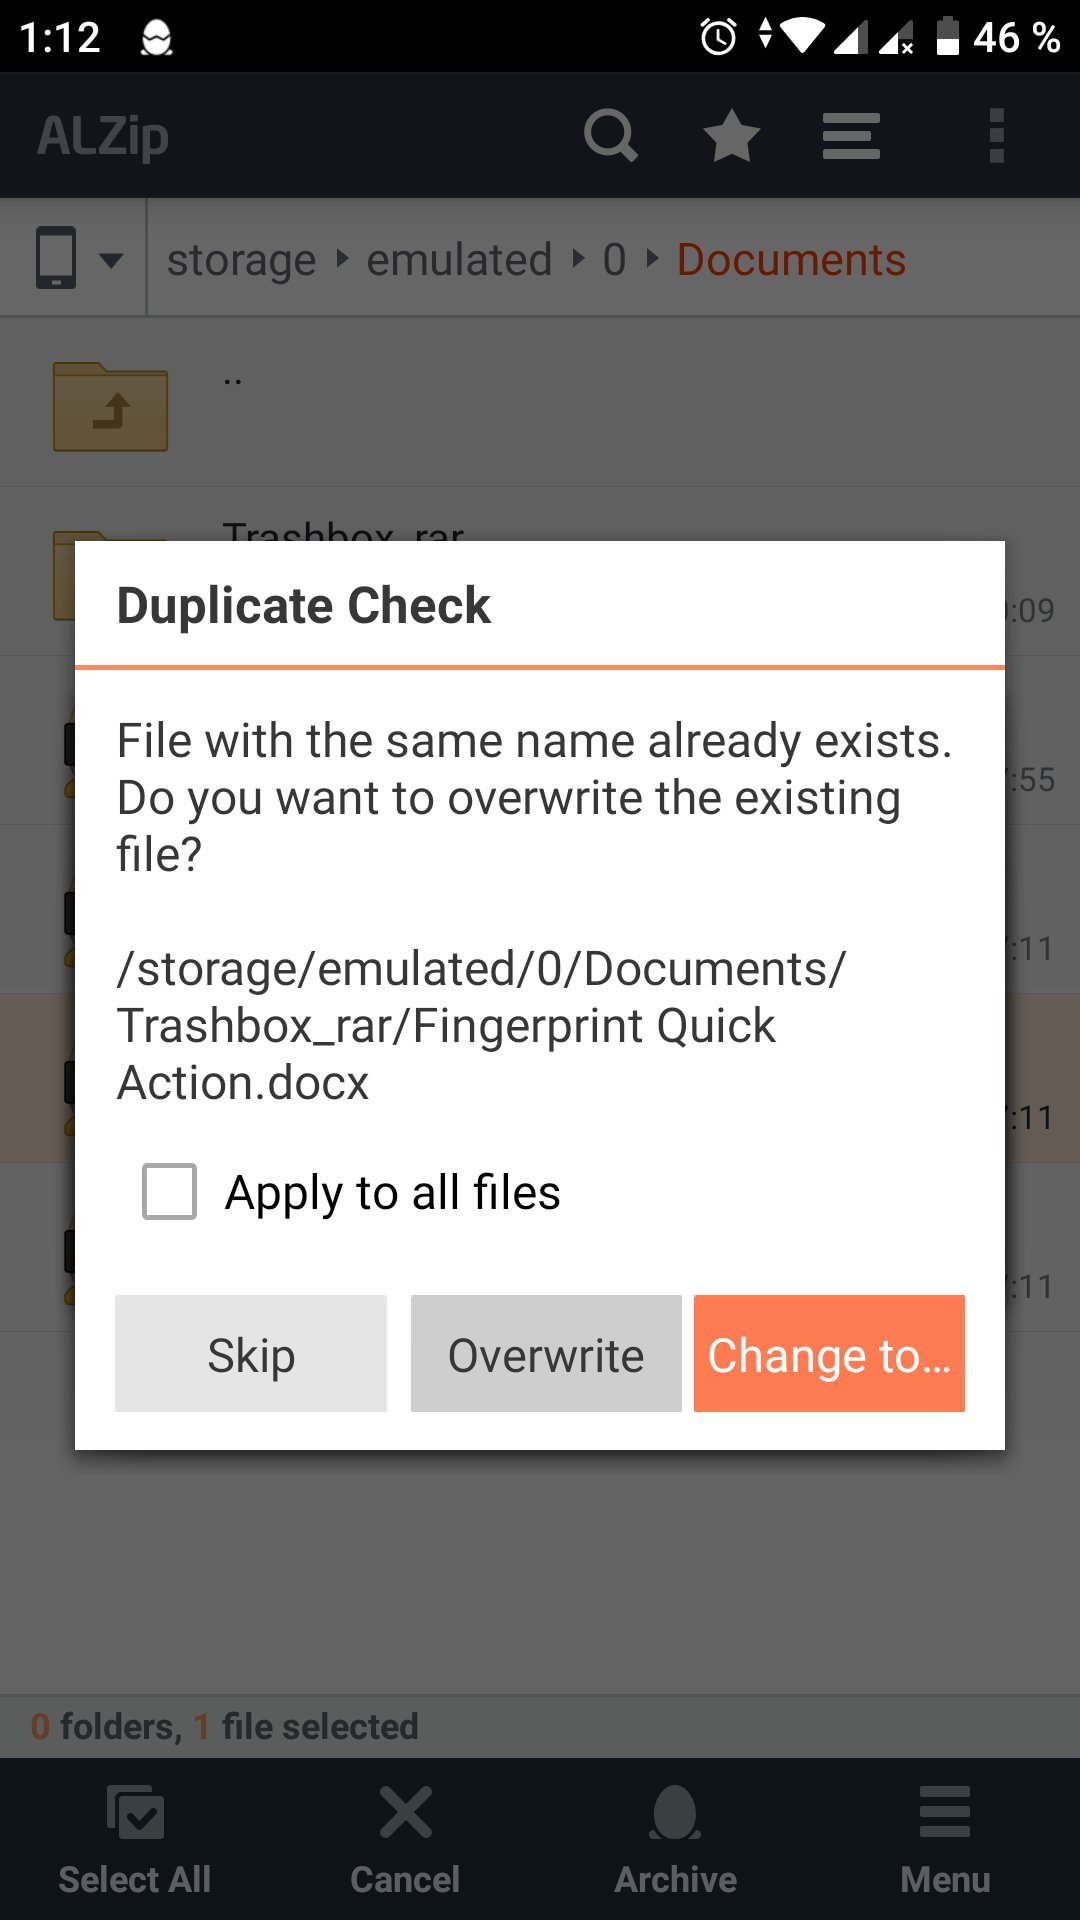
Task: Tap the phone storage device icon
Action: point(56,258)
